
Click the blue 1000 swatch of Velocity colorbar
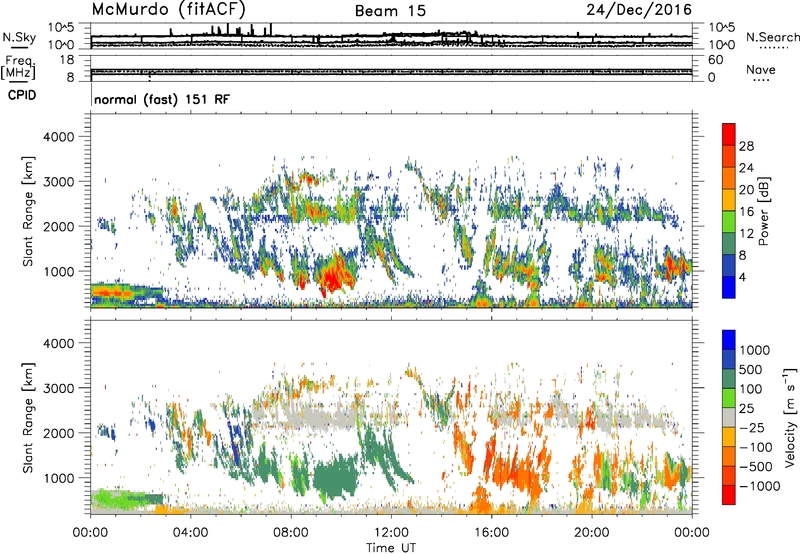click(729, 340)
